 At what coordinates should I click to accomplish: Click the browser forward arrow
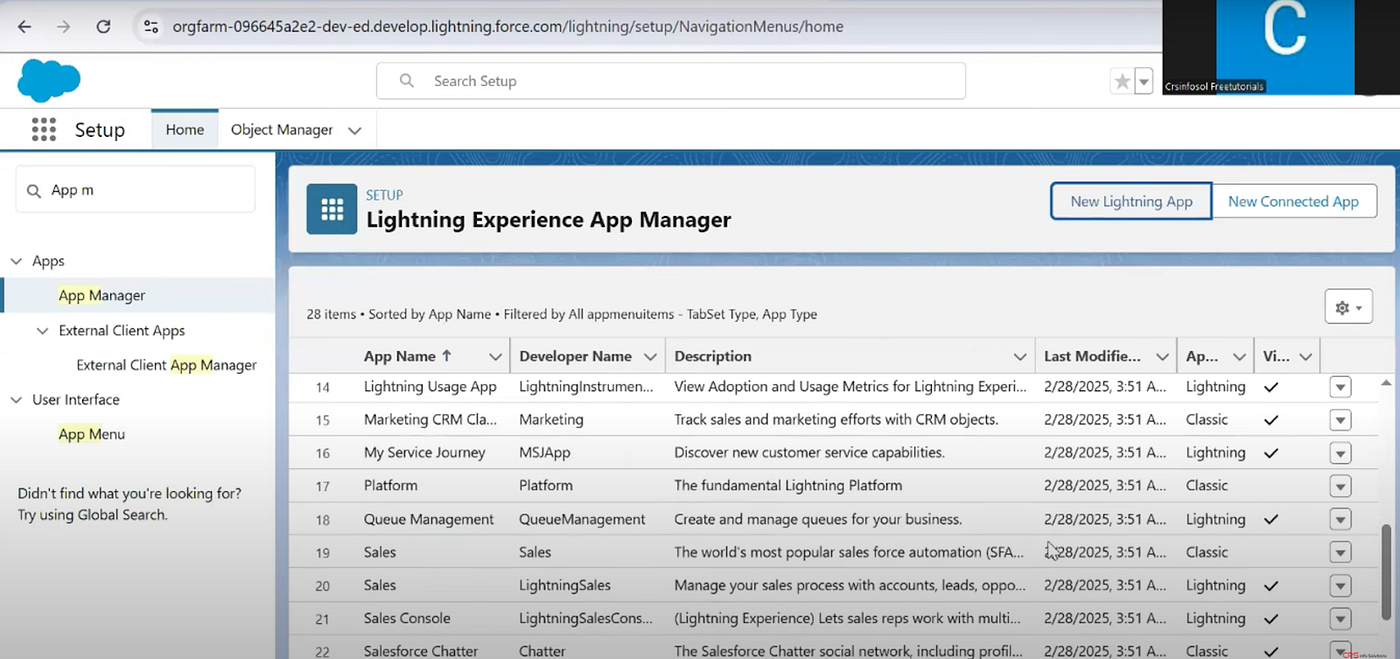[64, 27]
